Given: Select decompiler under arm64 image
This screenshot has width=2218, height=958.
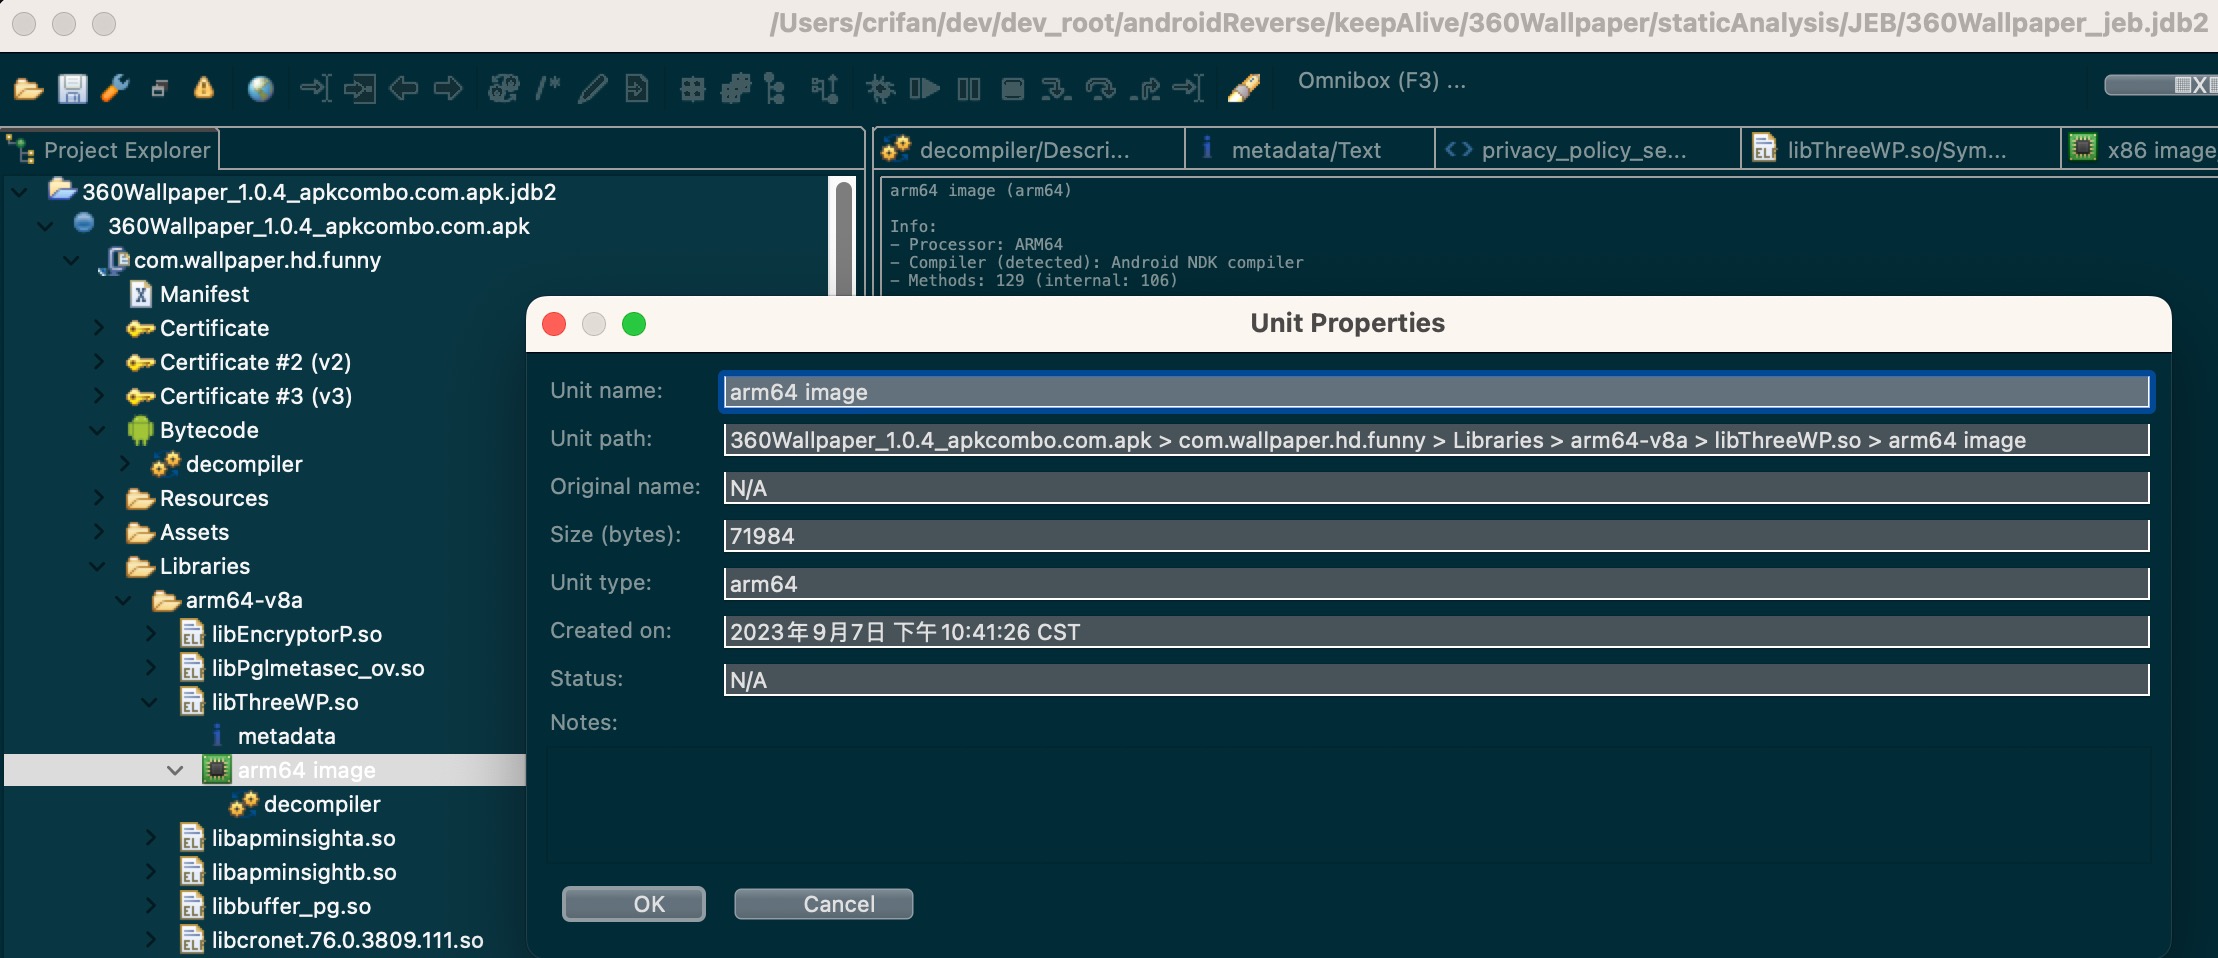Looking at the screenshot, I should pyautogui.click(x=322, y=804).
